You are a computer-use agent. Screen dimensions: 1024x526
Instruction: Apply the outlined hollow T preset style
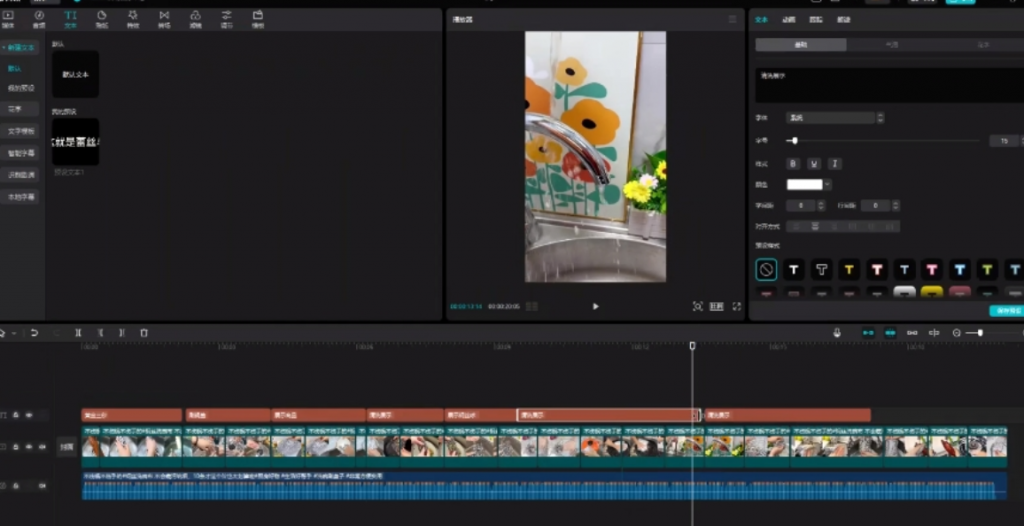[822, 269]
